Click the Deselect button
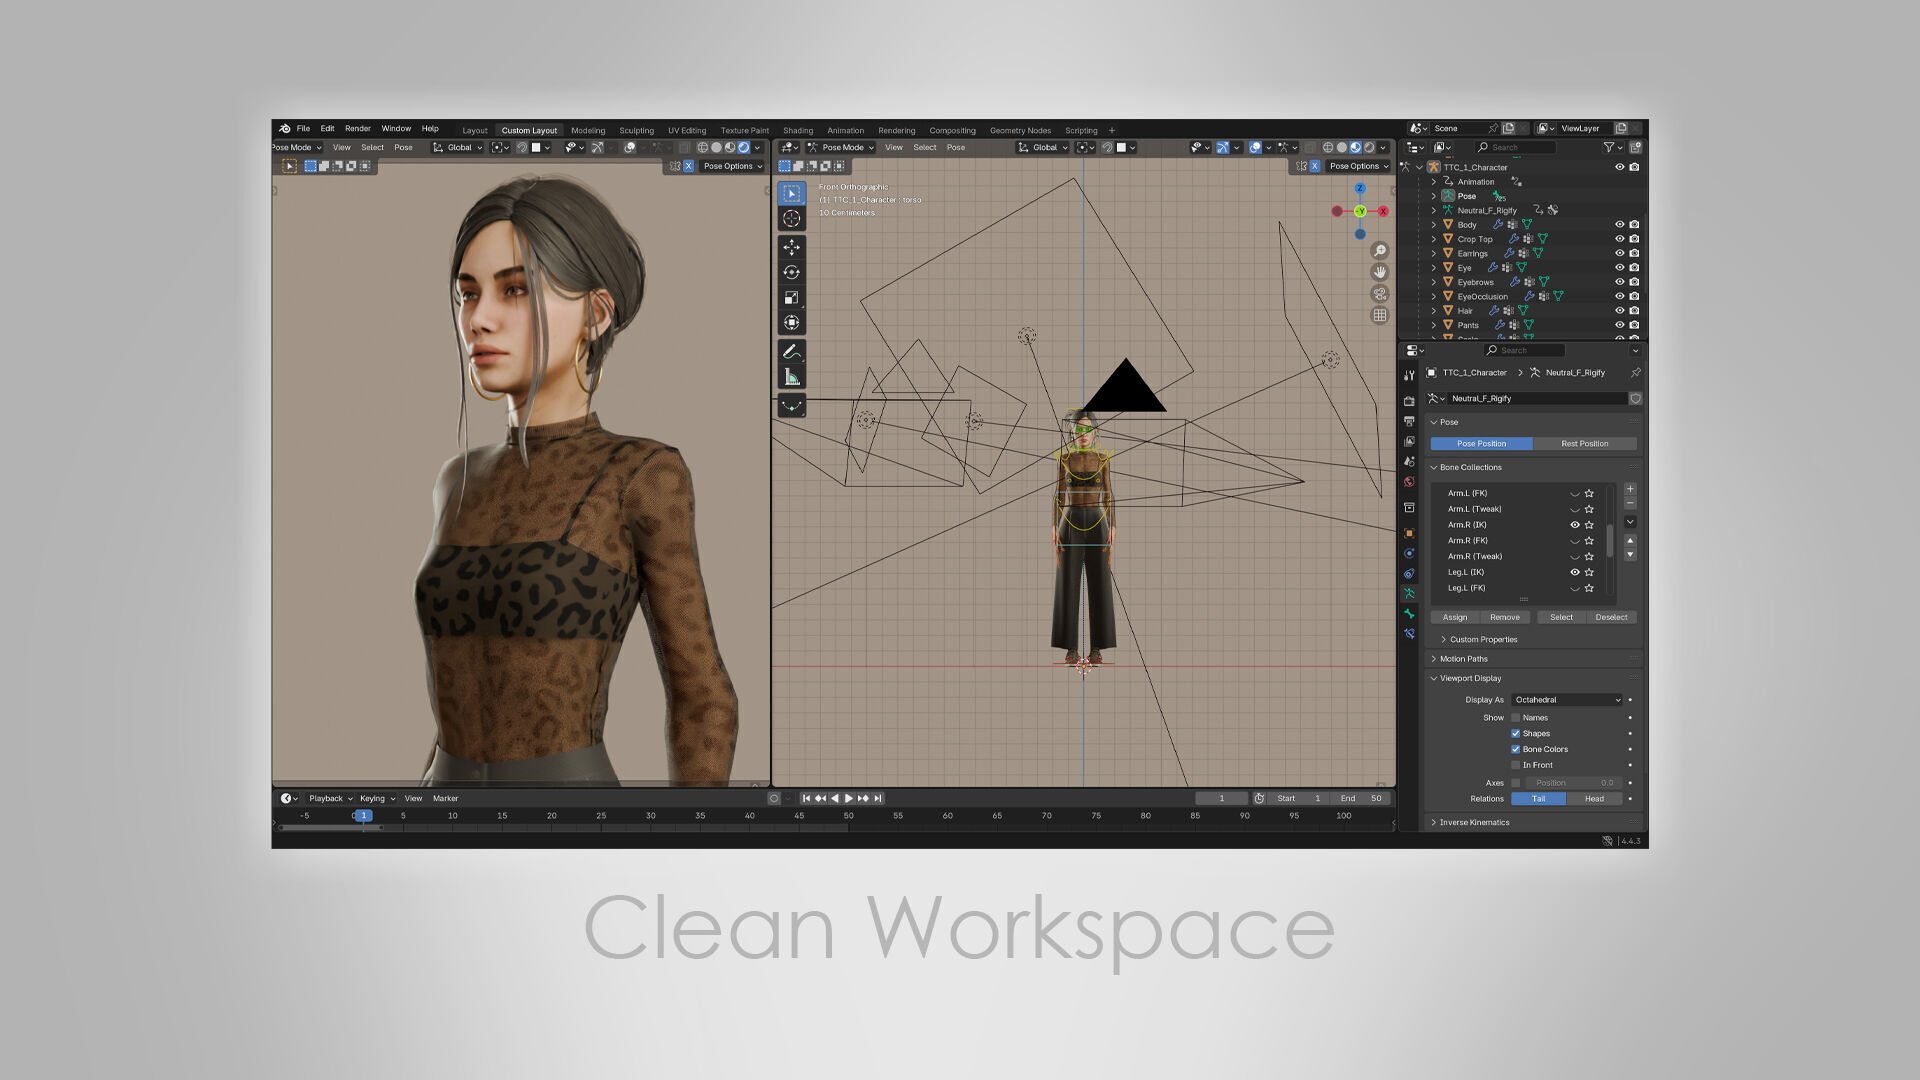The image size is (1920, 1080). tap(1611, 618)
